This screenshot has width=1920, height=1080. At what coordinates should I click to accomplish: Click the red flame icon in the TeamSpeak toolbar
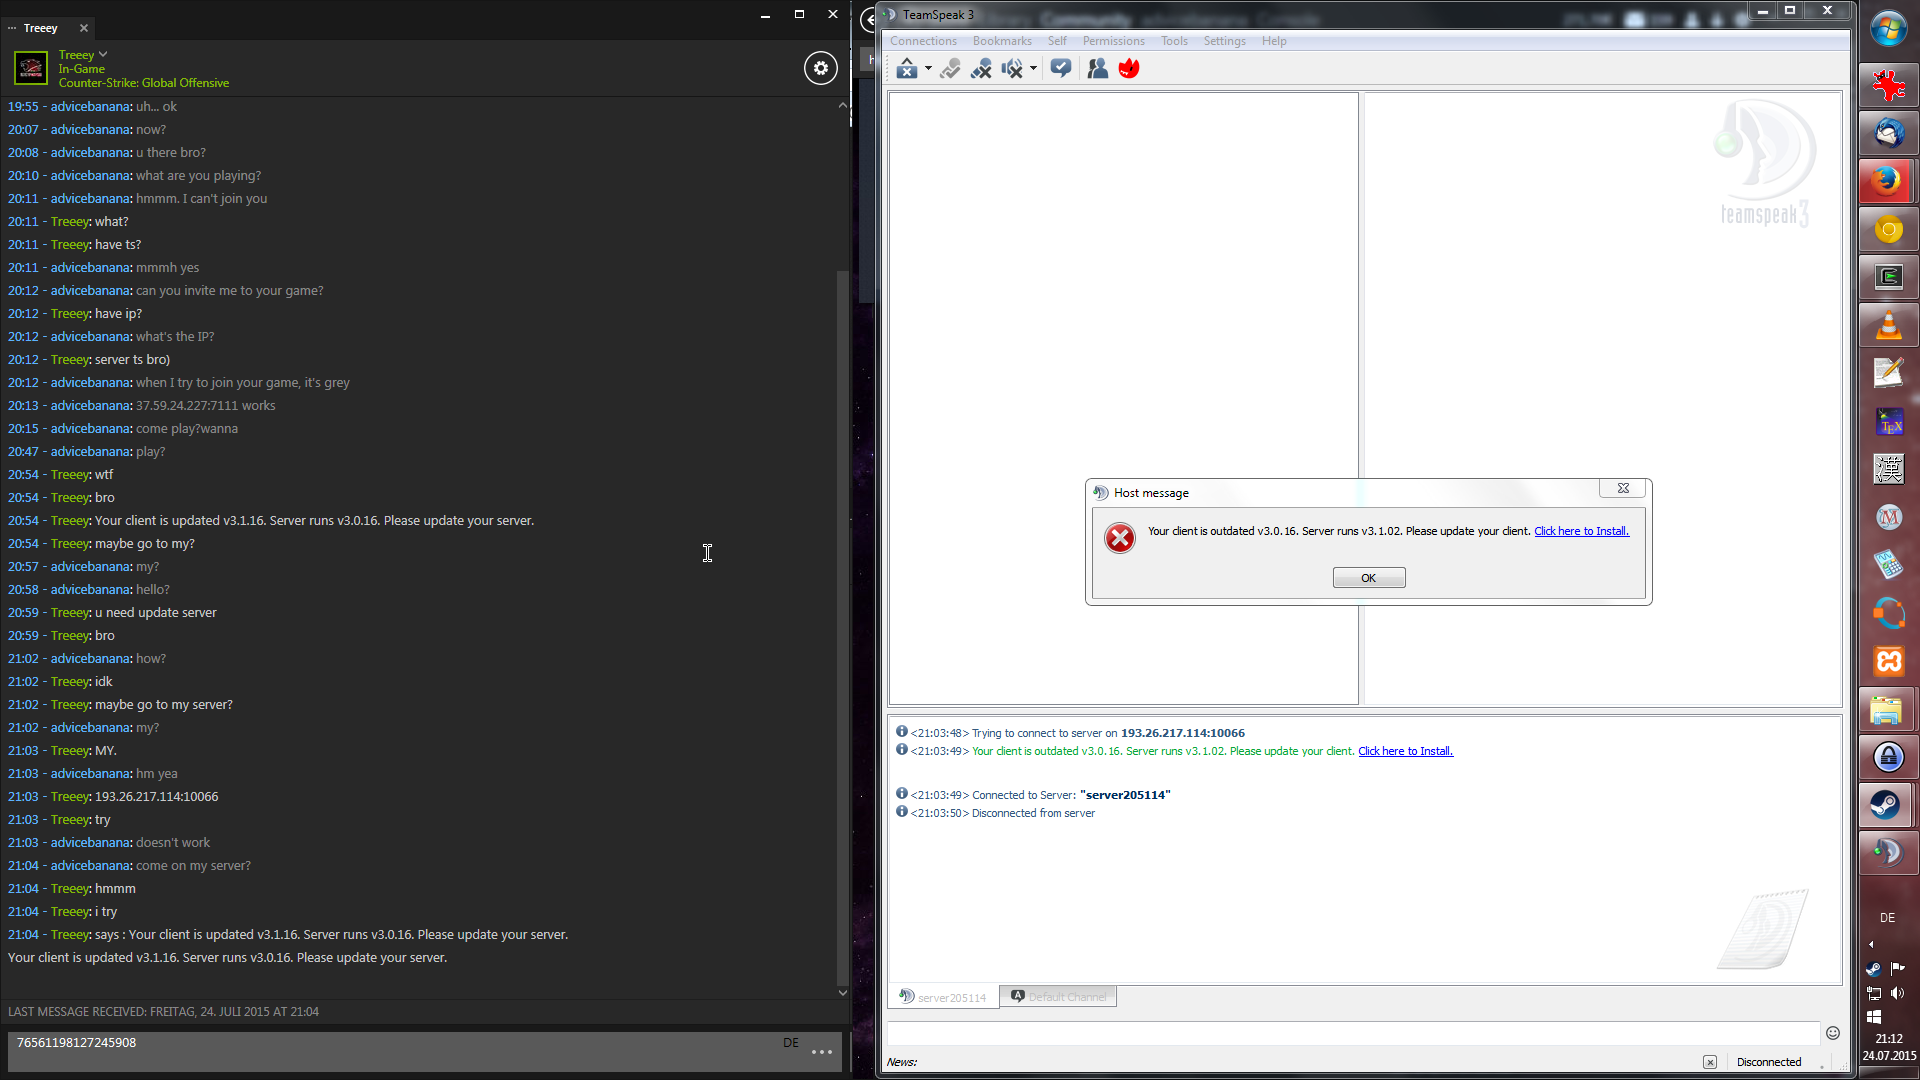tap(1129, 68)
